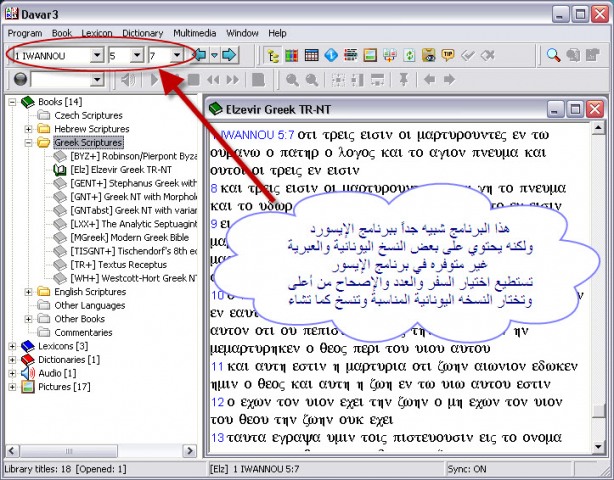Image resolution: width=614 pixels, height=480 pixels.
Task: Click the TIP icon in the toolbar
Action: 447,55
